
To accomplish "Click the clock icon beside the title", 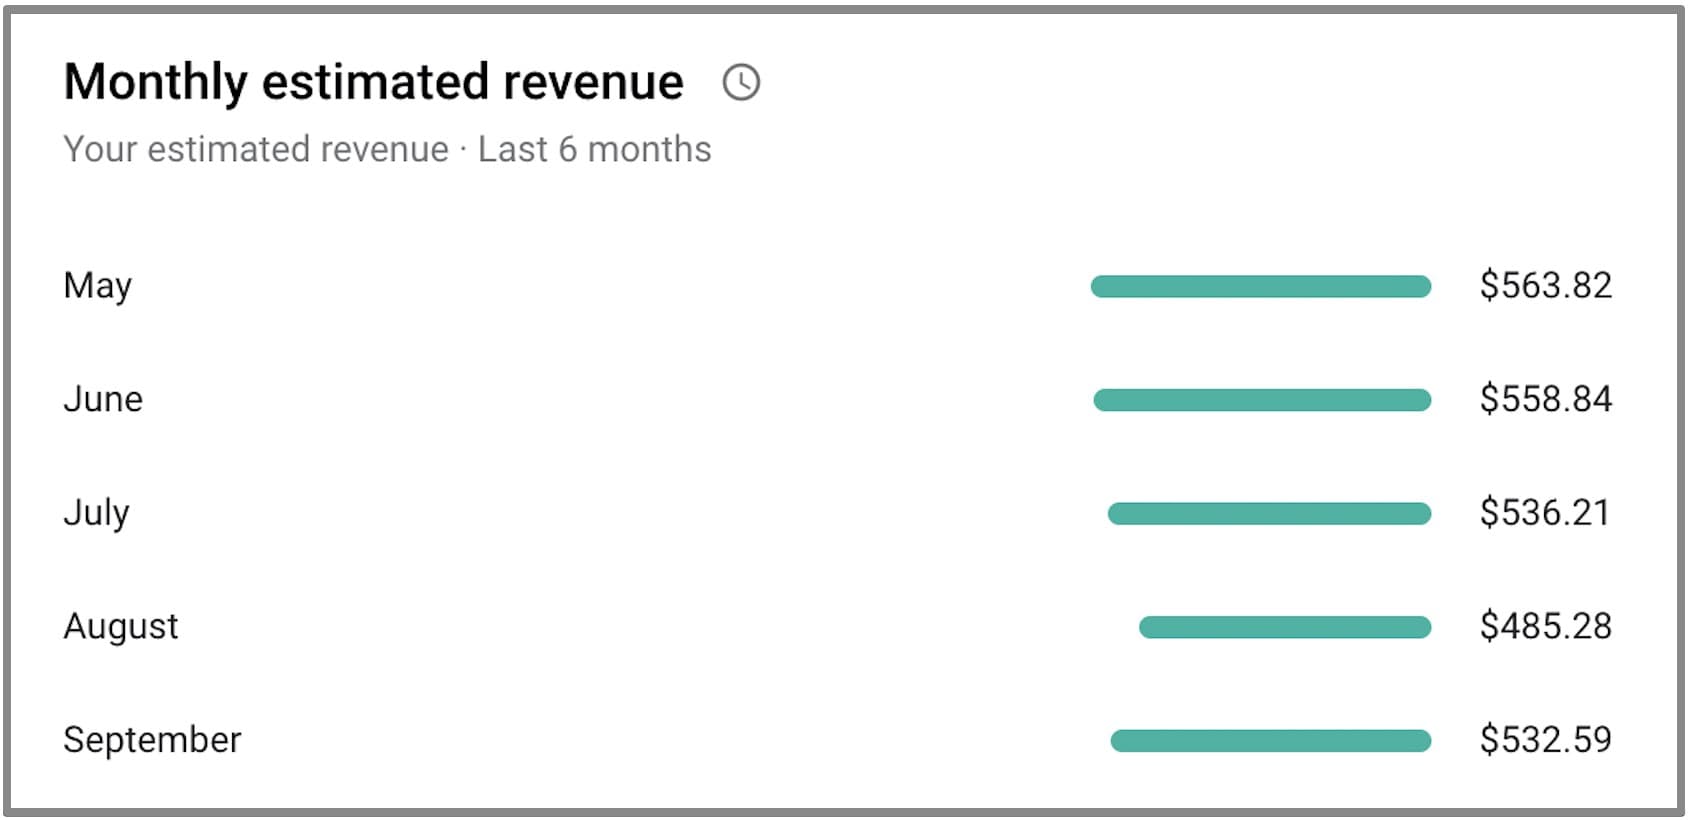I will [741, 82].
